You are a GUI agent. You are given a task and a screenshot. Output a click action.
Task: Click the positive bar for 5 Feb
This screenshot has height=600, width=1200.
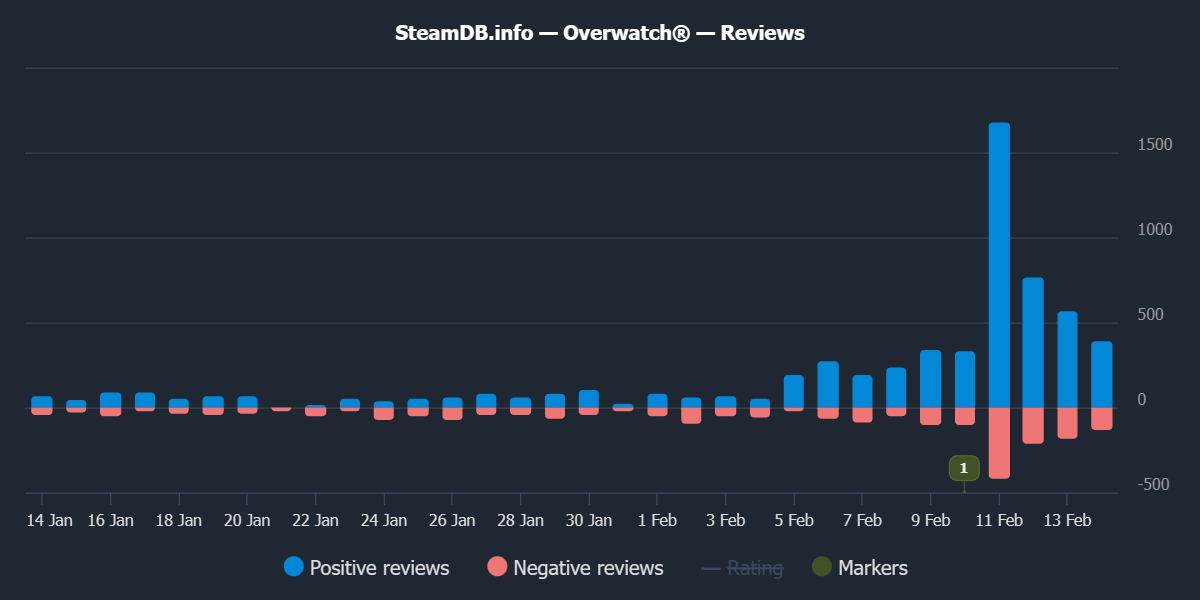[794, 391]
